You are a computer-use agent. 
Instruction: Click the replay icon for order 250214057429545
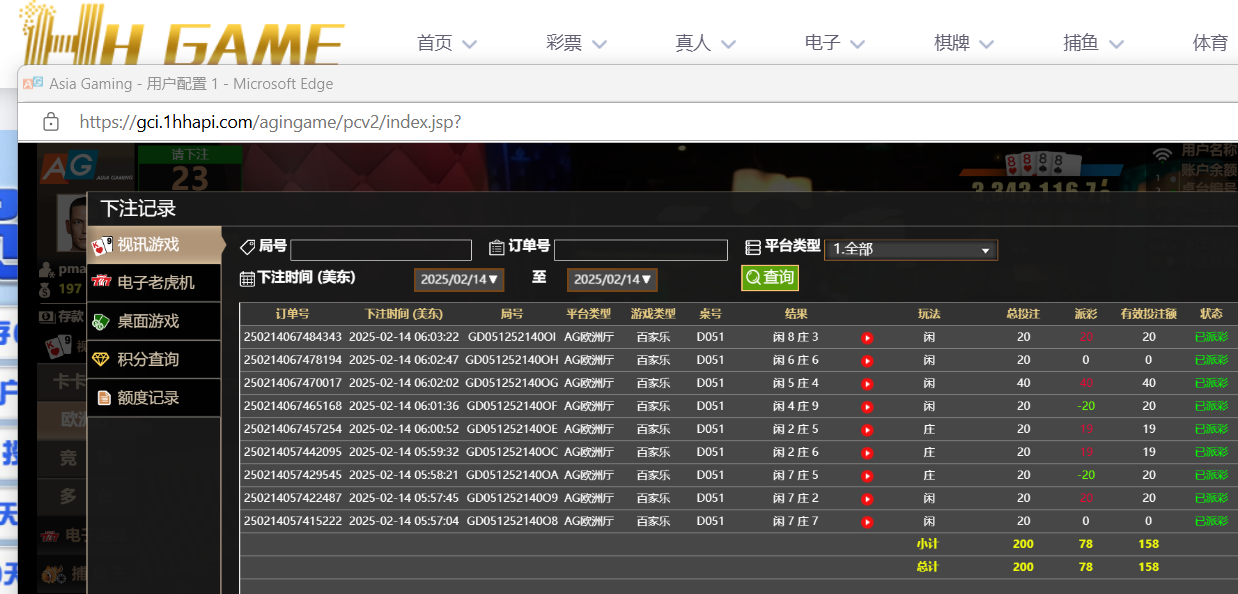pyautogui.click(x=867, y=476)
